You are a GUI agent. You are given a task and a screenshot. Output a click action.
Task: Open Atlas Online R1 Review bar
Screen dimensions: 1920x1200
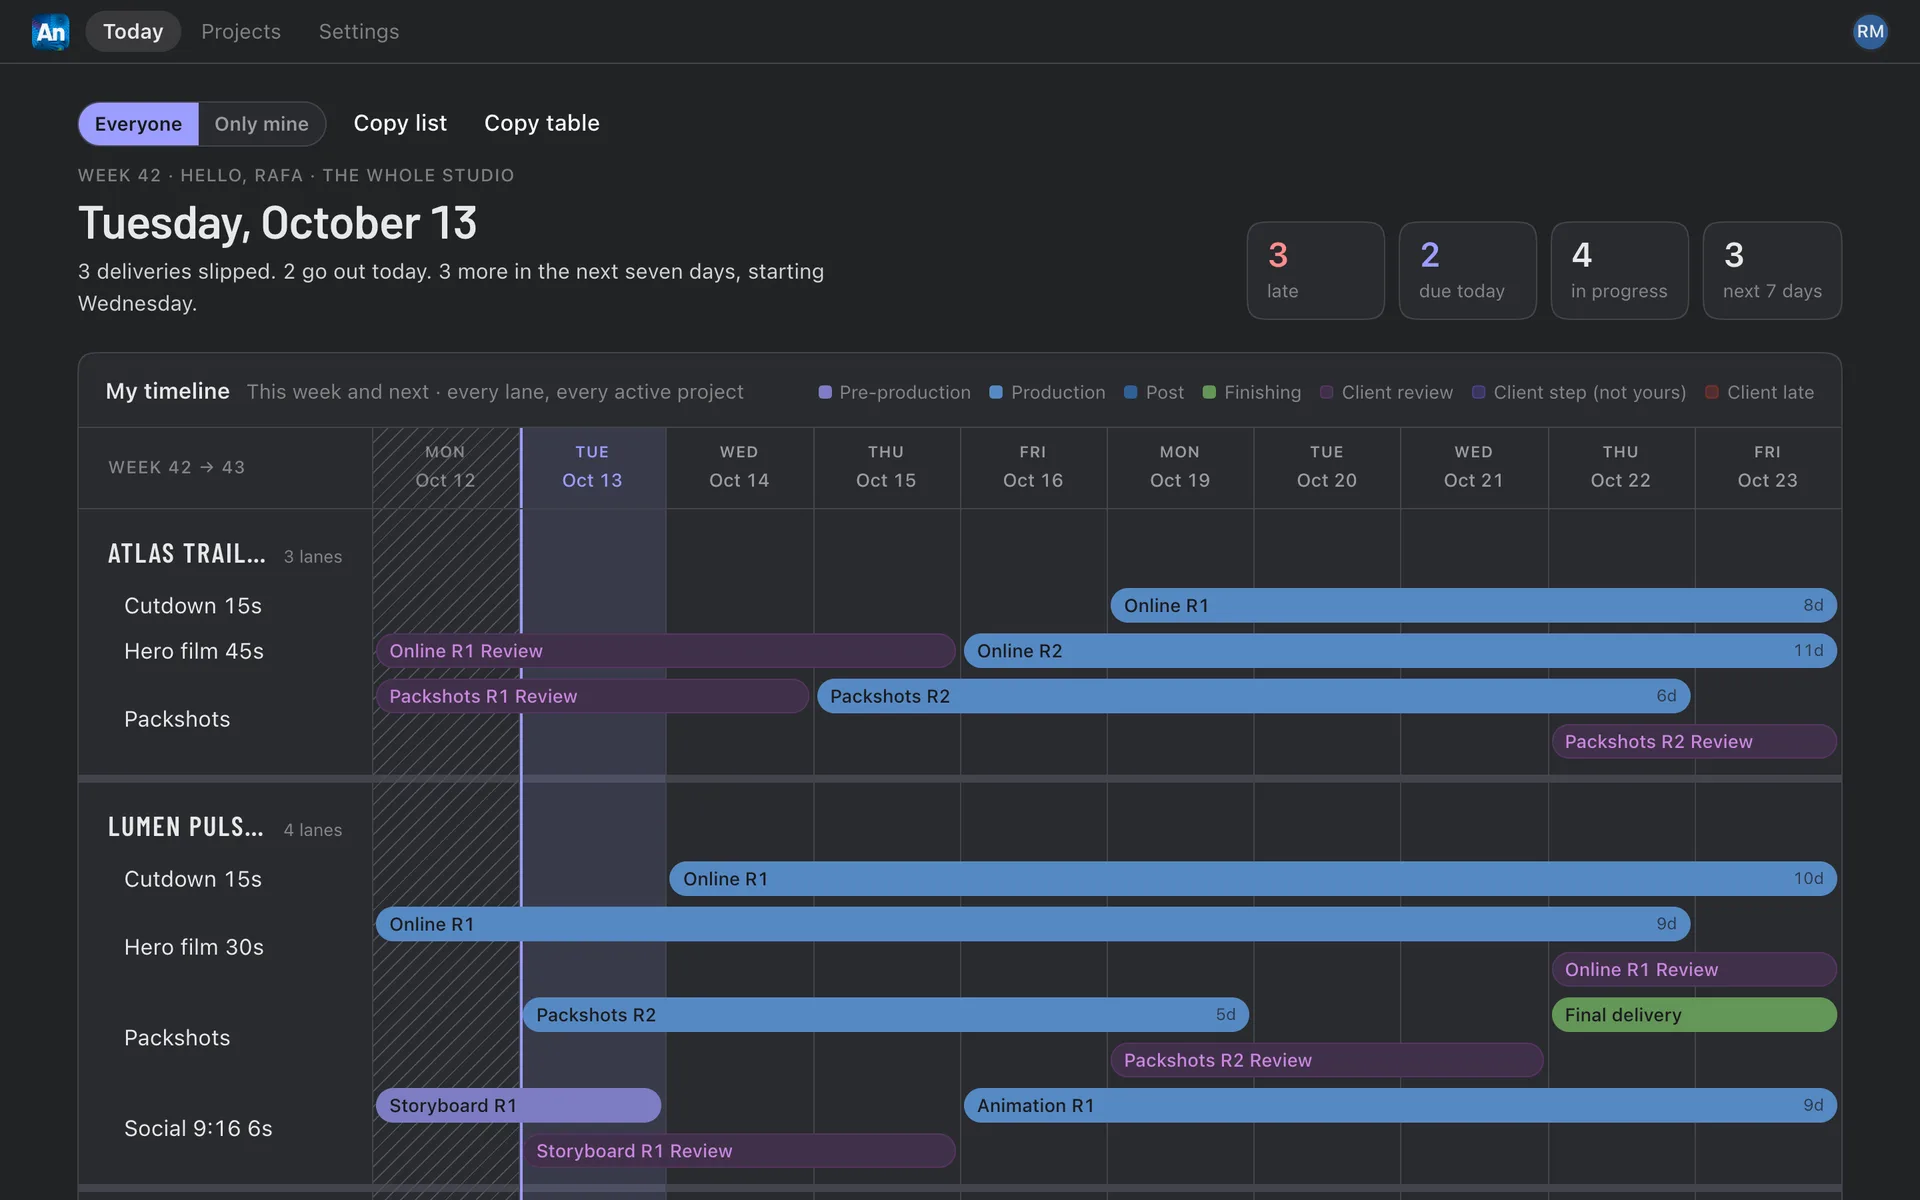(x=665, y=651)
